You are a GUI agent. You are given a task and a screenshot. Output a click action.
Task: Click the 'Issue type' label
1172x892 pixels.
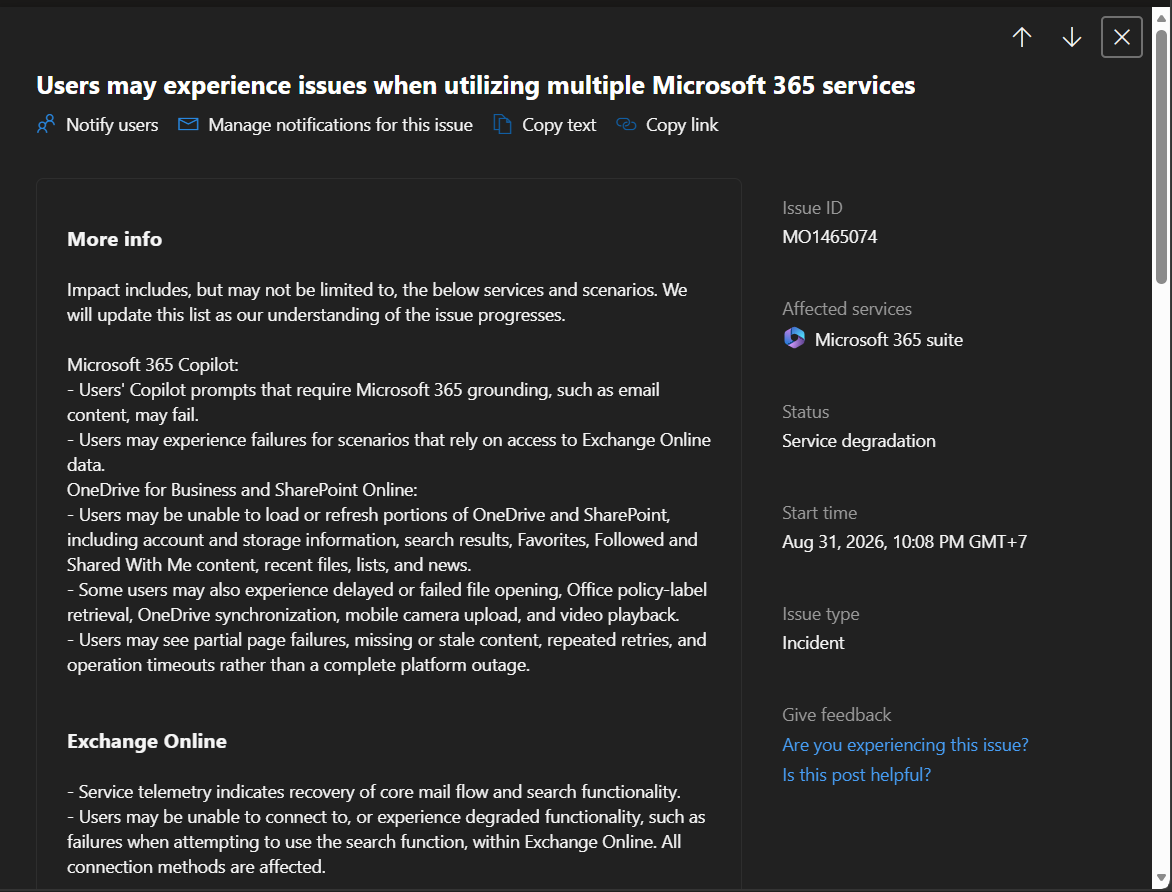pyautogui.click(x=821, y=614)
